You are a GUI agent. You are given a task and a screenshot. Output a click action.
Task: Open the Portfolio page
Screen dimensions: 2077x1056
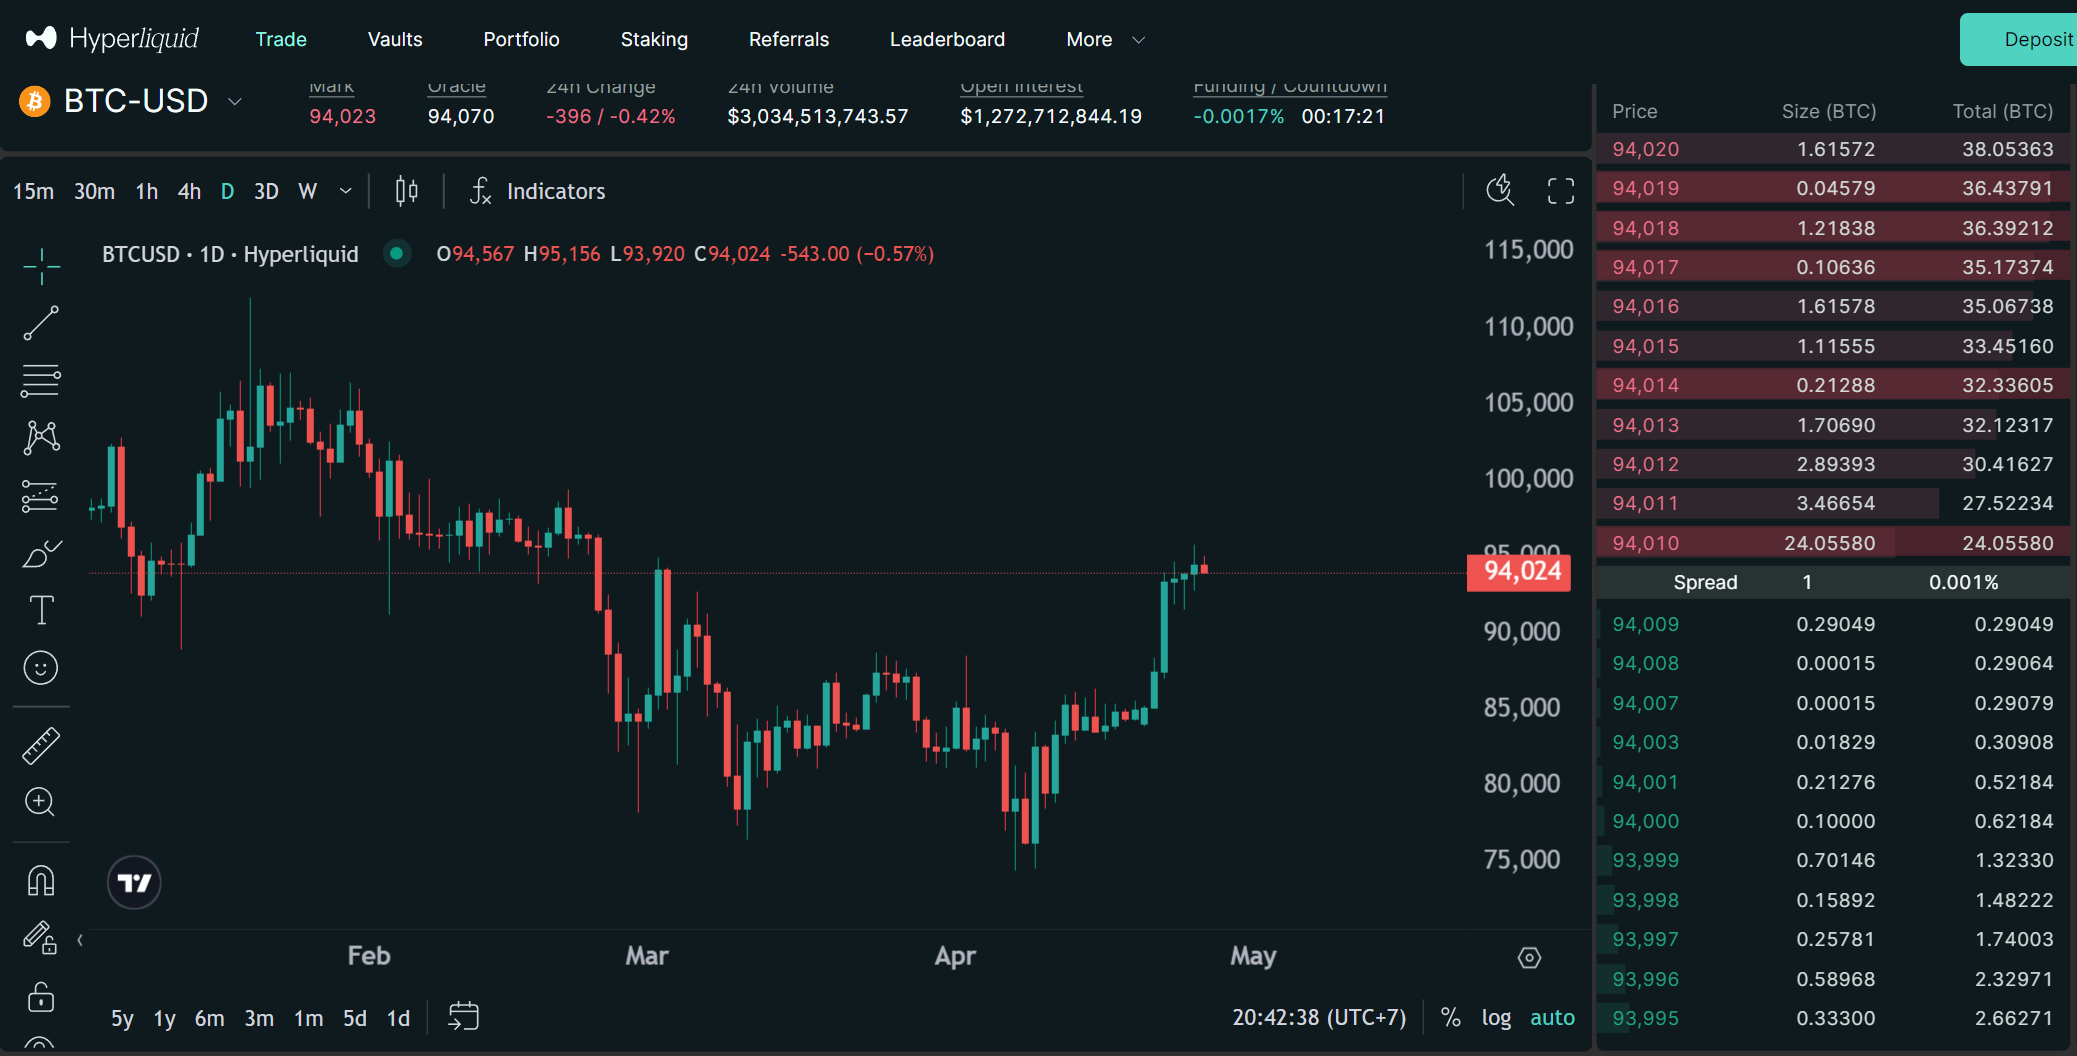(x=521, y=39)
